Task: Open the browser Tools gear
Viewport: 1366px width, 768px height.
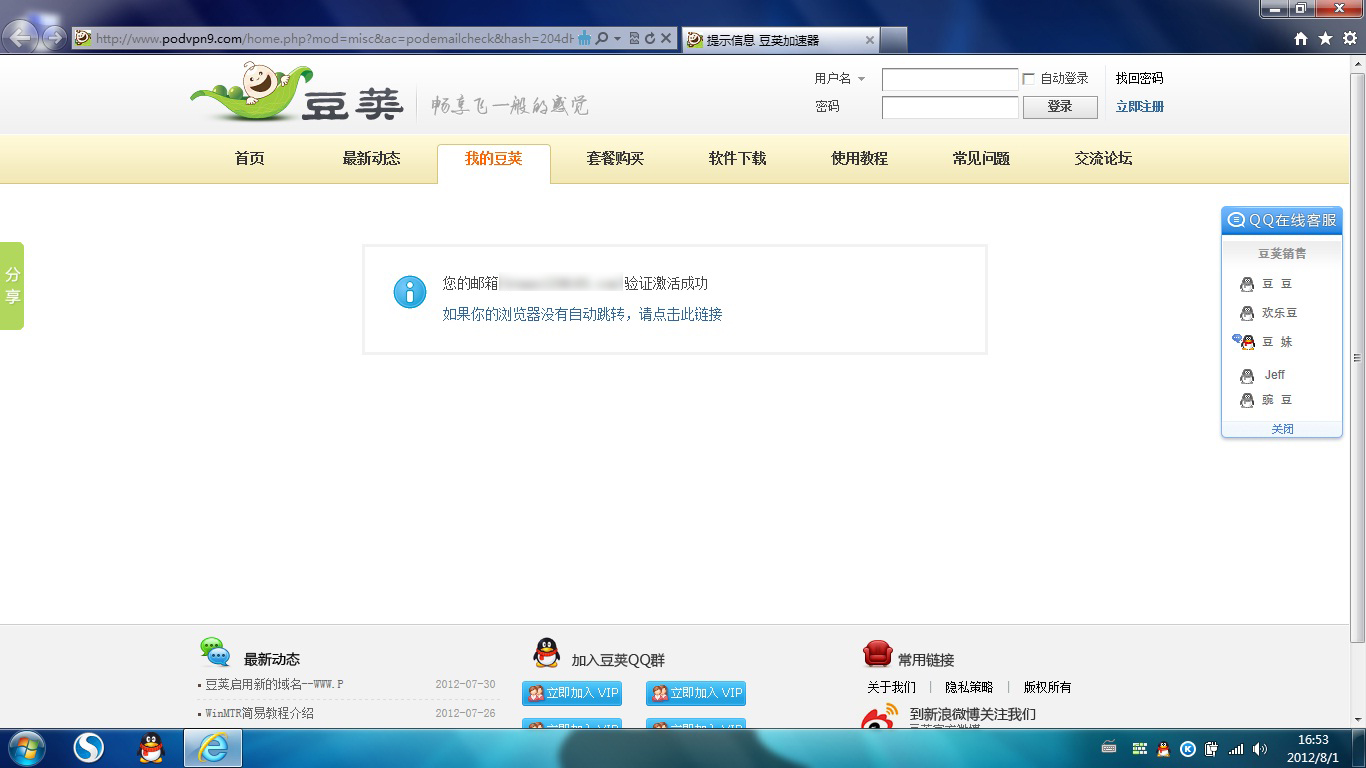Action: click(1349, 39)
